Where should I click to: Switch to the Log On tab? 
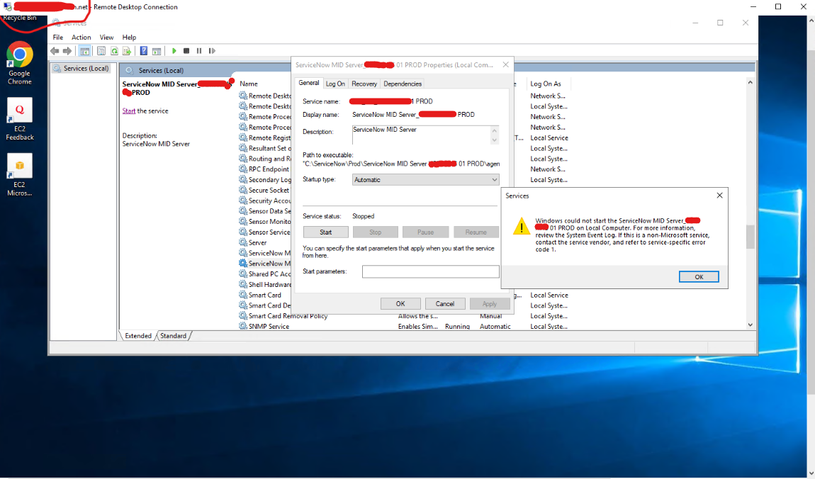tap(335, 84)
